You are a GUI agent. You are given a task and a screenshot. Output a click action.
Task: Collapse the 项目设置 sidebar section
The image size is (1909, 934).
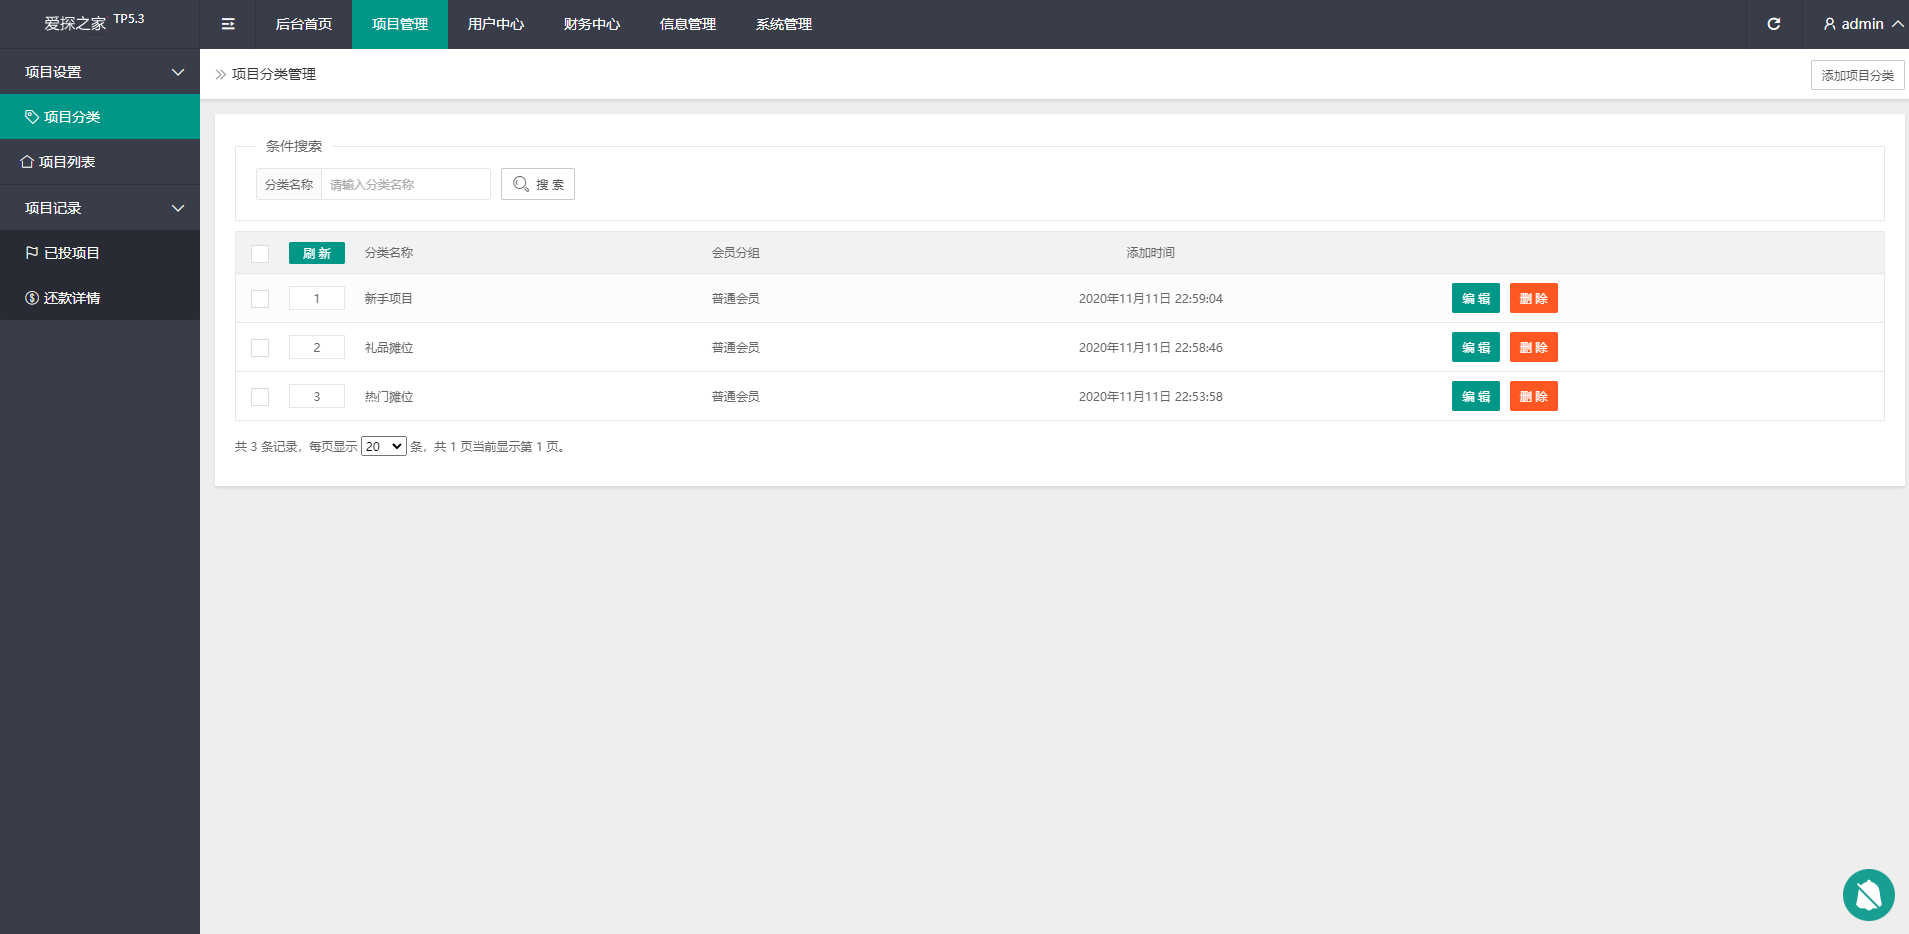point(178,72)
